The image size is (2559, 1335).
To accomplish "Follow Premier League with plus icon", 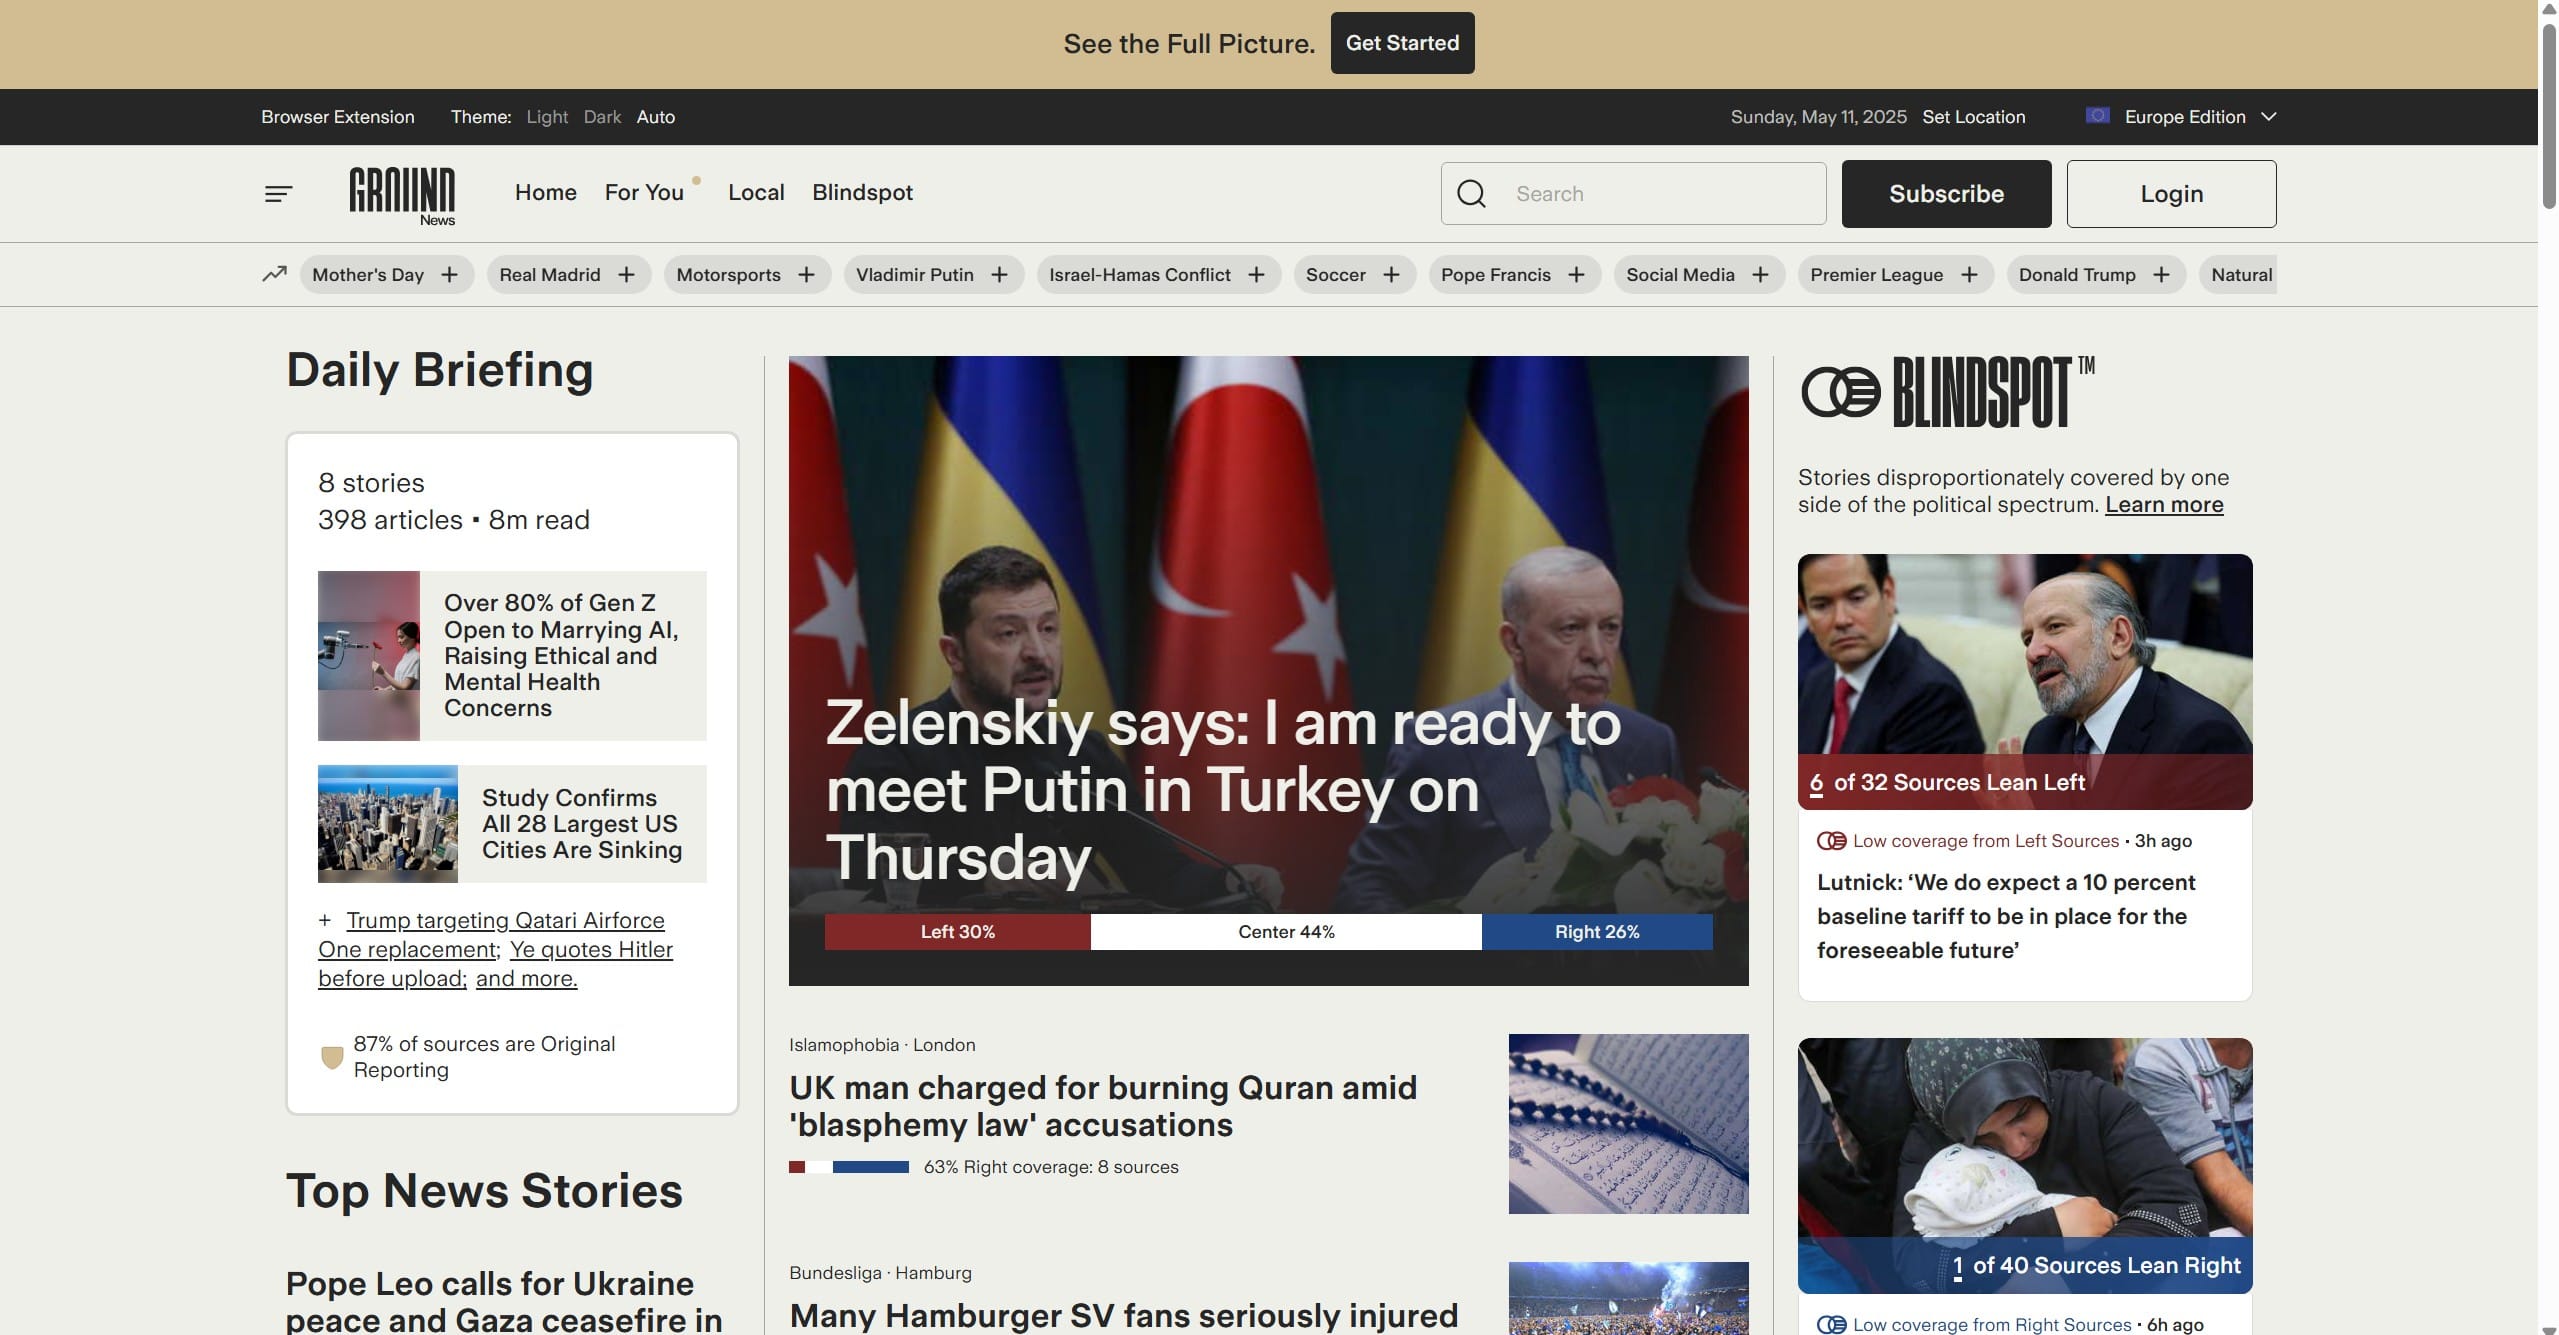I will pyautogui.click(x=1969, y=275).
